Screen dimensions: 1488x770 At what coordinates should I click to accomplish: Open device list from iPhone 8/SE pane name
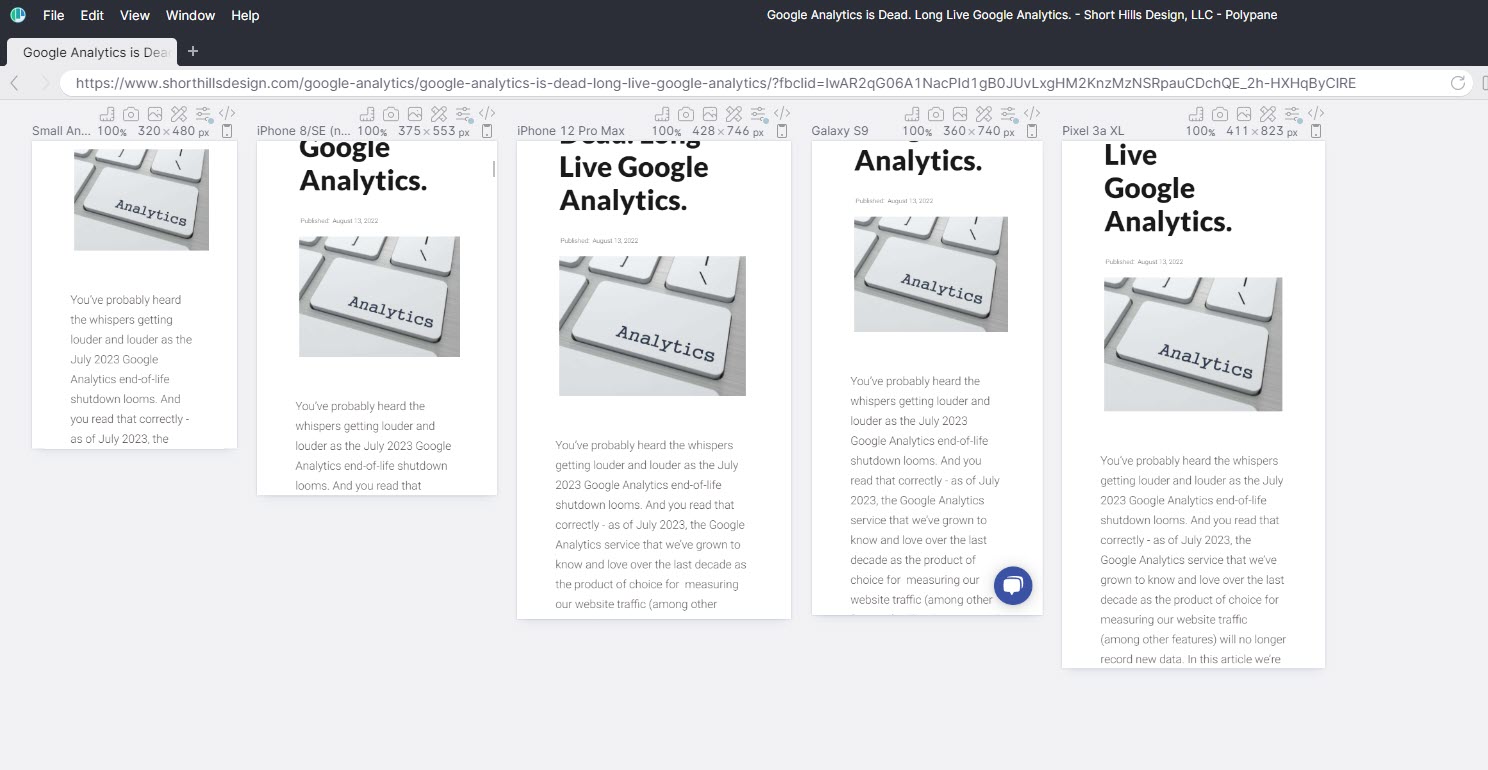pos(304,131)
